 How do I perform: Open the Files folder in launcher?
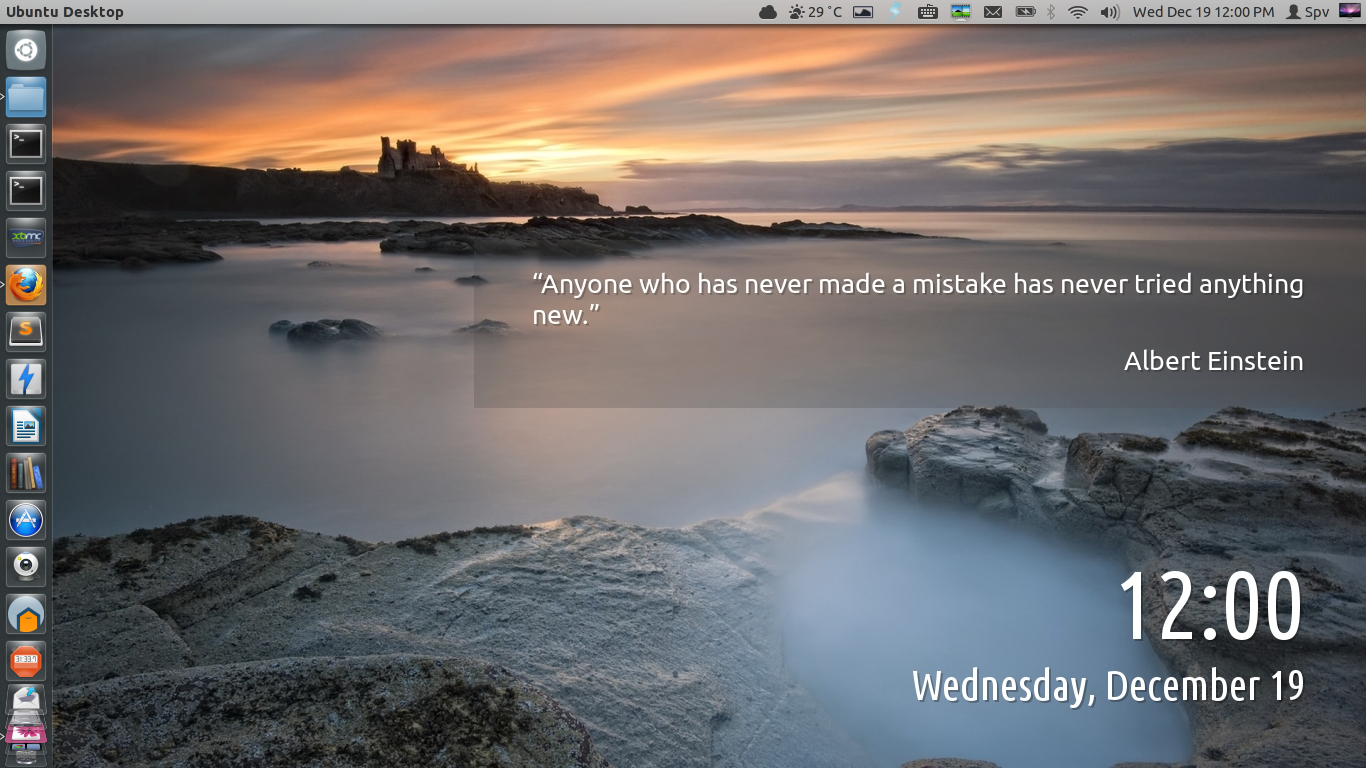click(26, 97)
